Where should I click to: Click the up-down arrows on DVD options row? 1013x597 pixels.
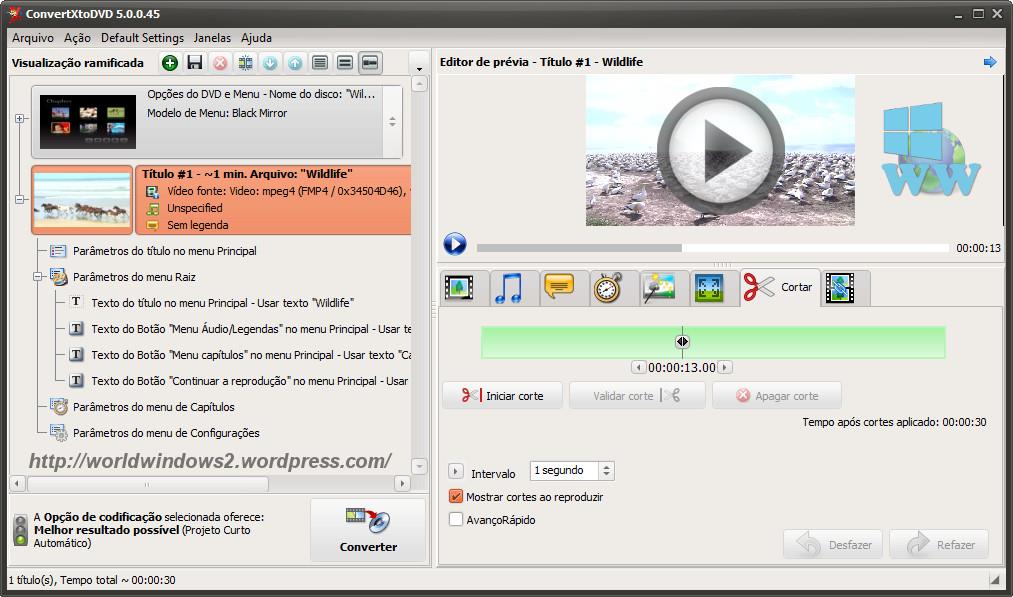click(x=392, y=121)
